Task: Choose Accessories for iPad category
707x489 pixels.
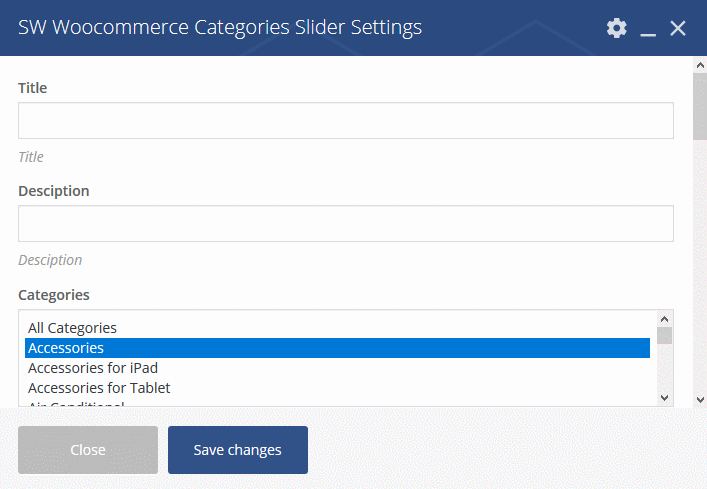Action: [337, 368]
